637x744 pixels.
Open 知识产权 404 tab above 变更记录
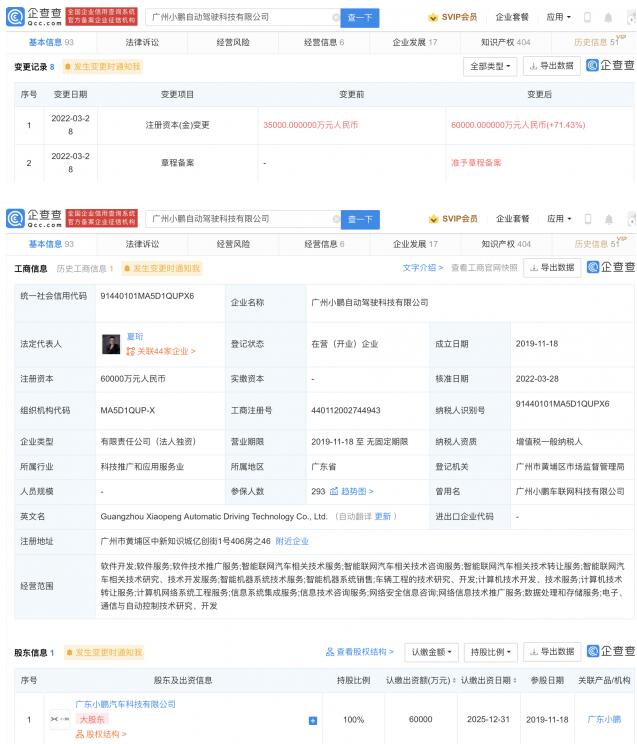505,42
